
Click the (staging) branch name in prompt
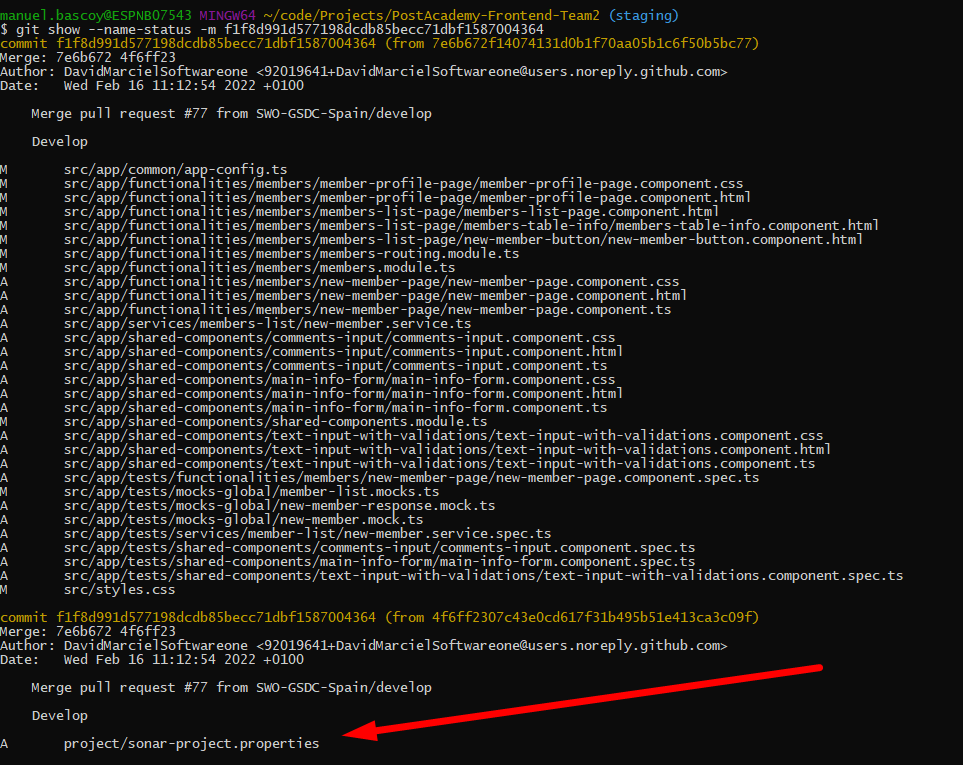pos(643,15)
